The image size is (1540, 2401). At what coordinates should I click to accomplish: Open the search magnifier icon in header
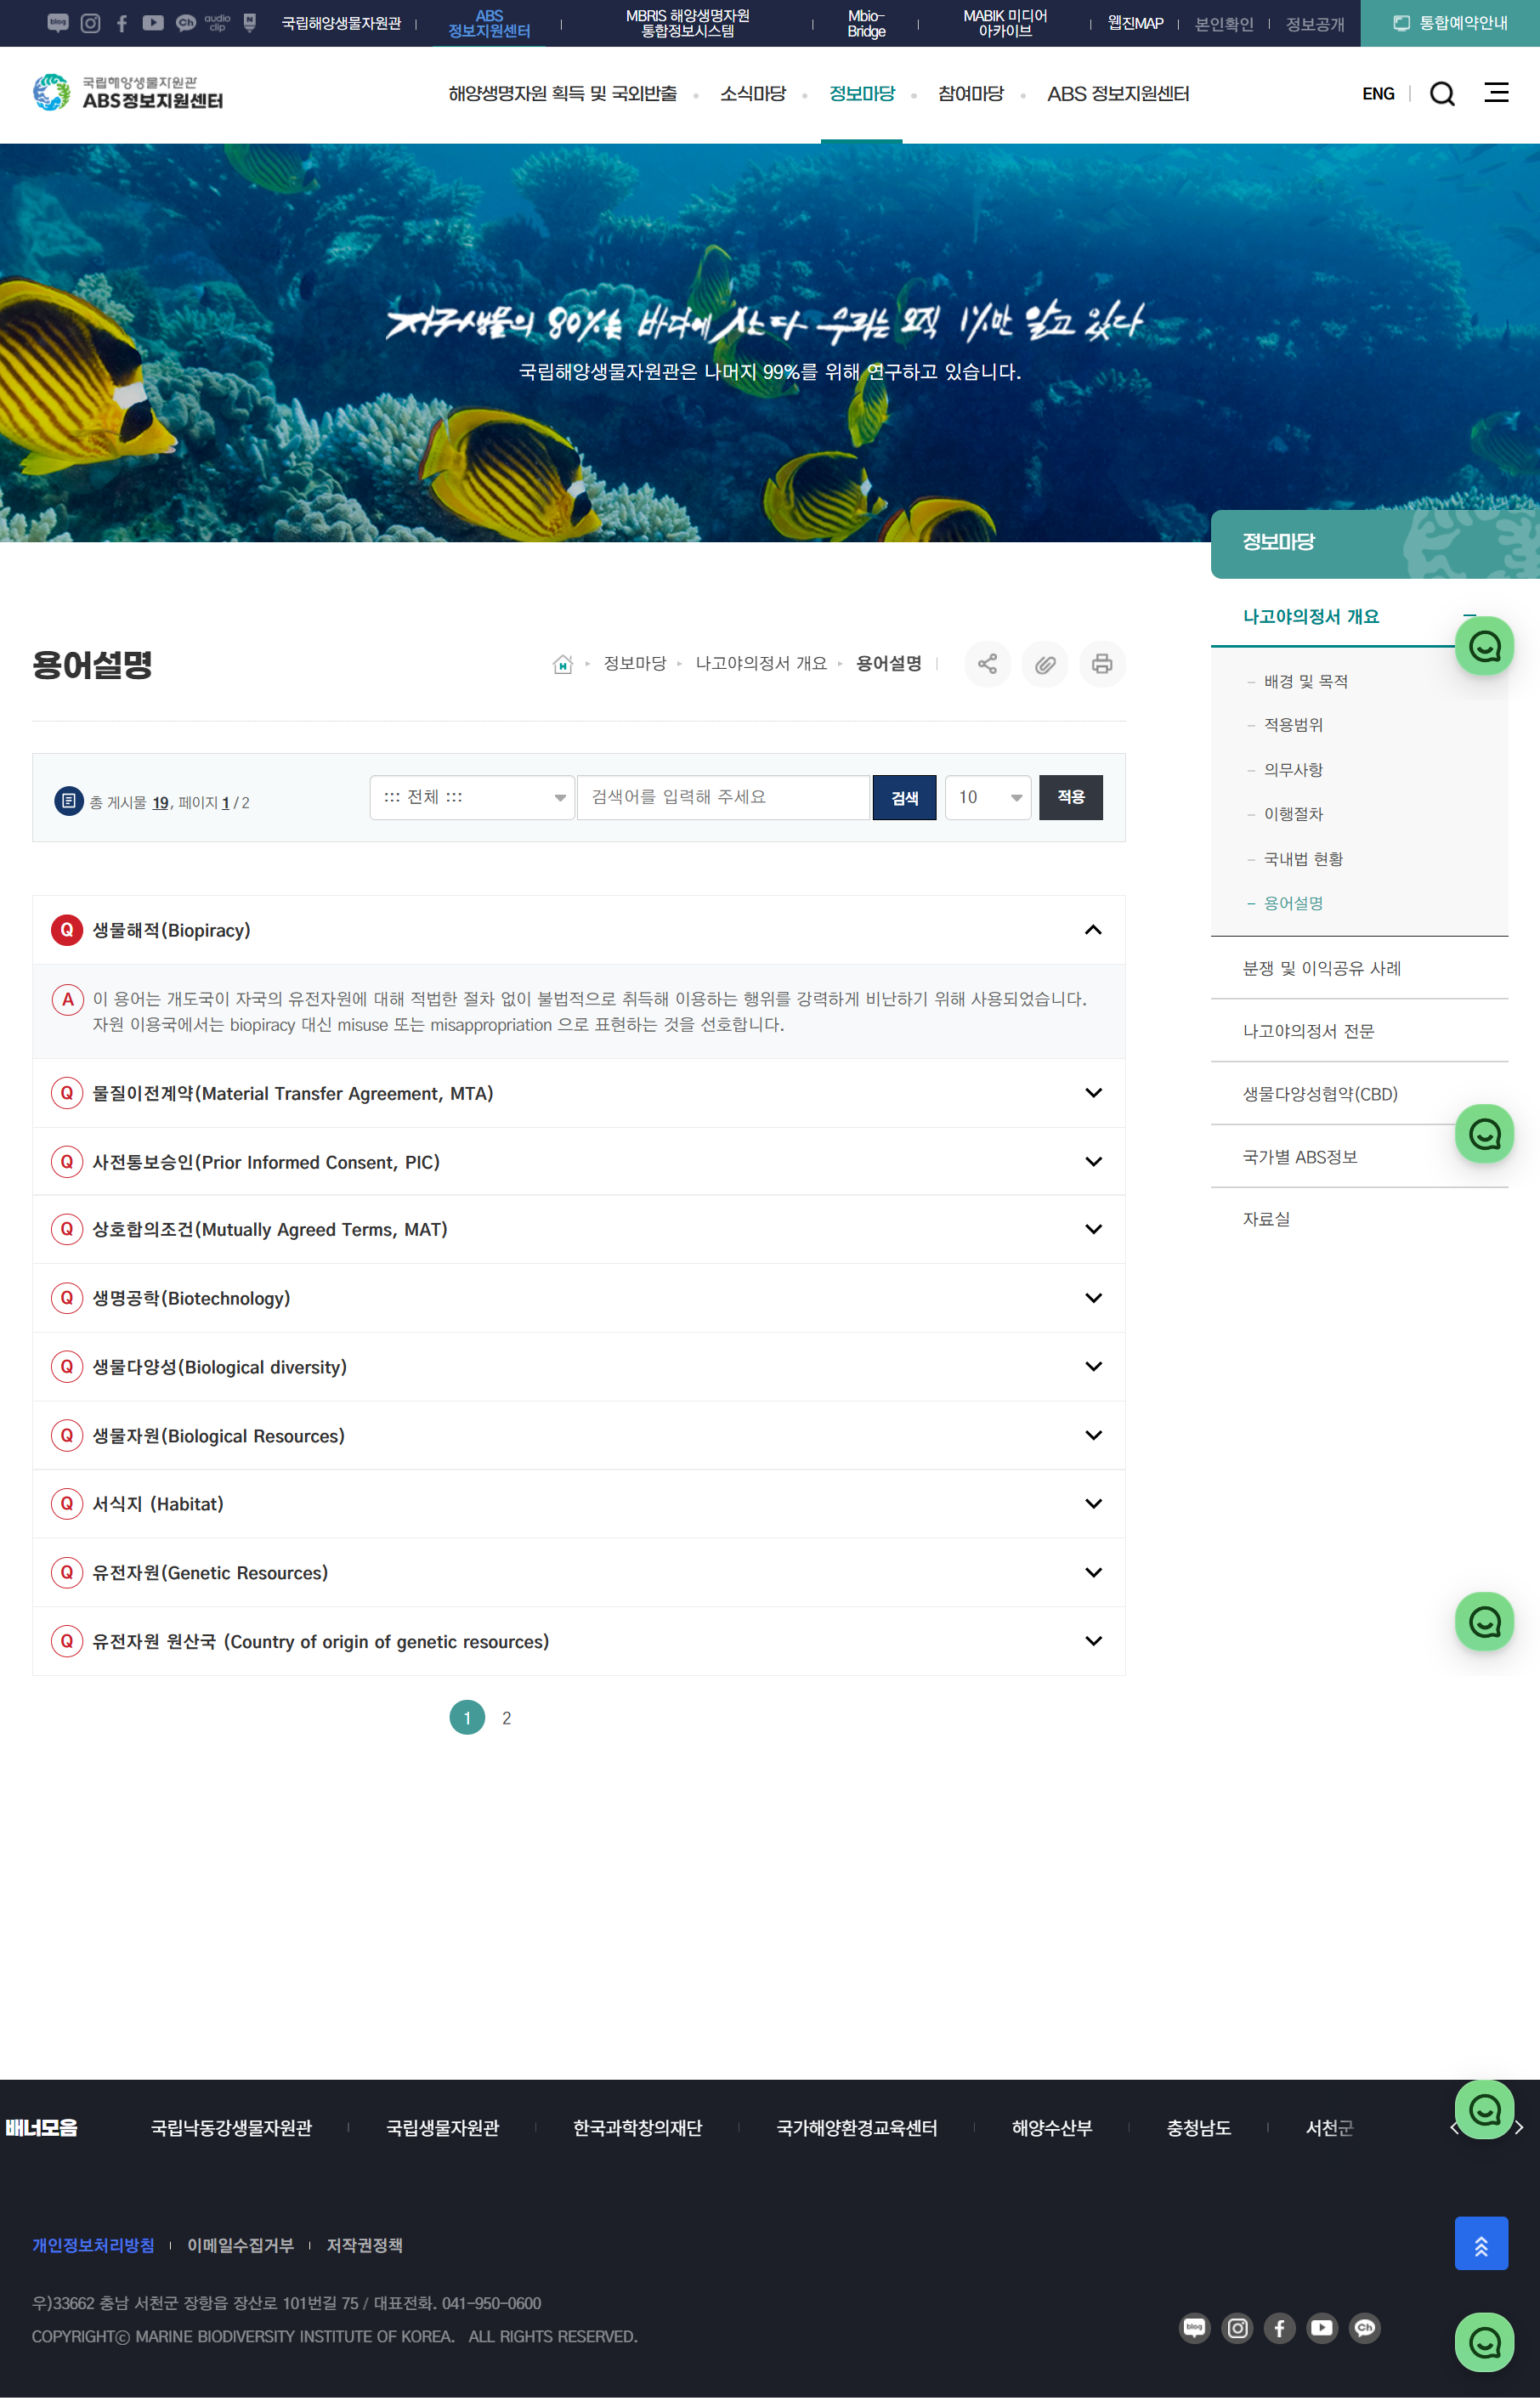coord(1441,94)
